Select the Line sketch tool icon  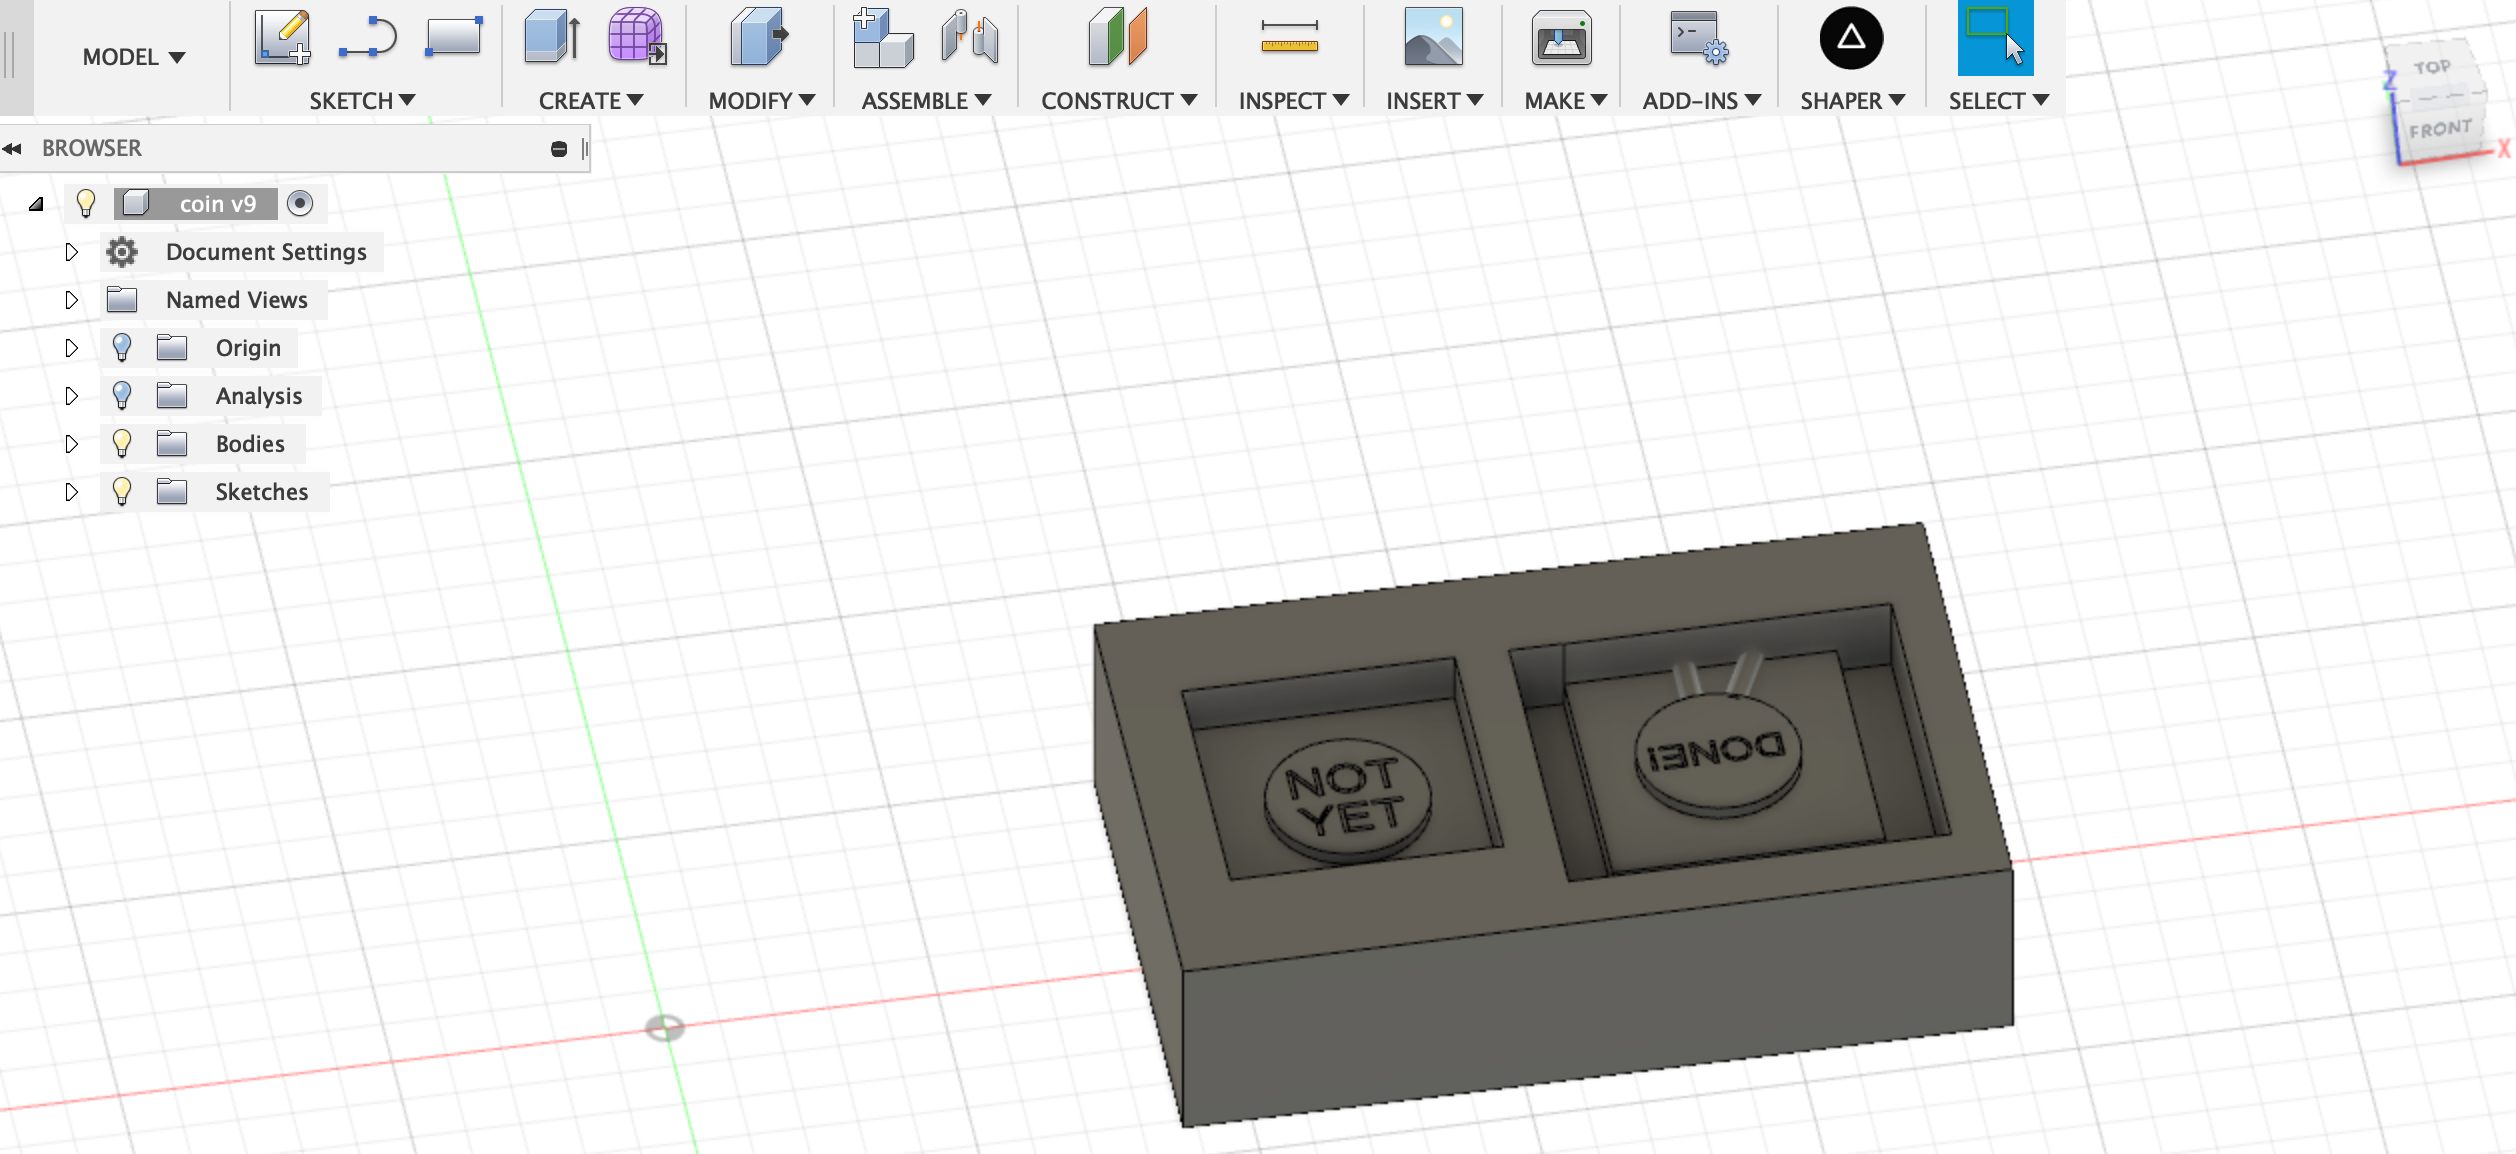click(x=367, y=38)
